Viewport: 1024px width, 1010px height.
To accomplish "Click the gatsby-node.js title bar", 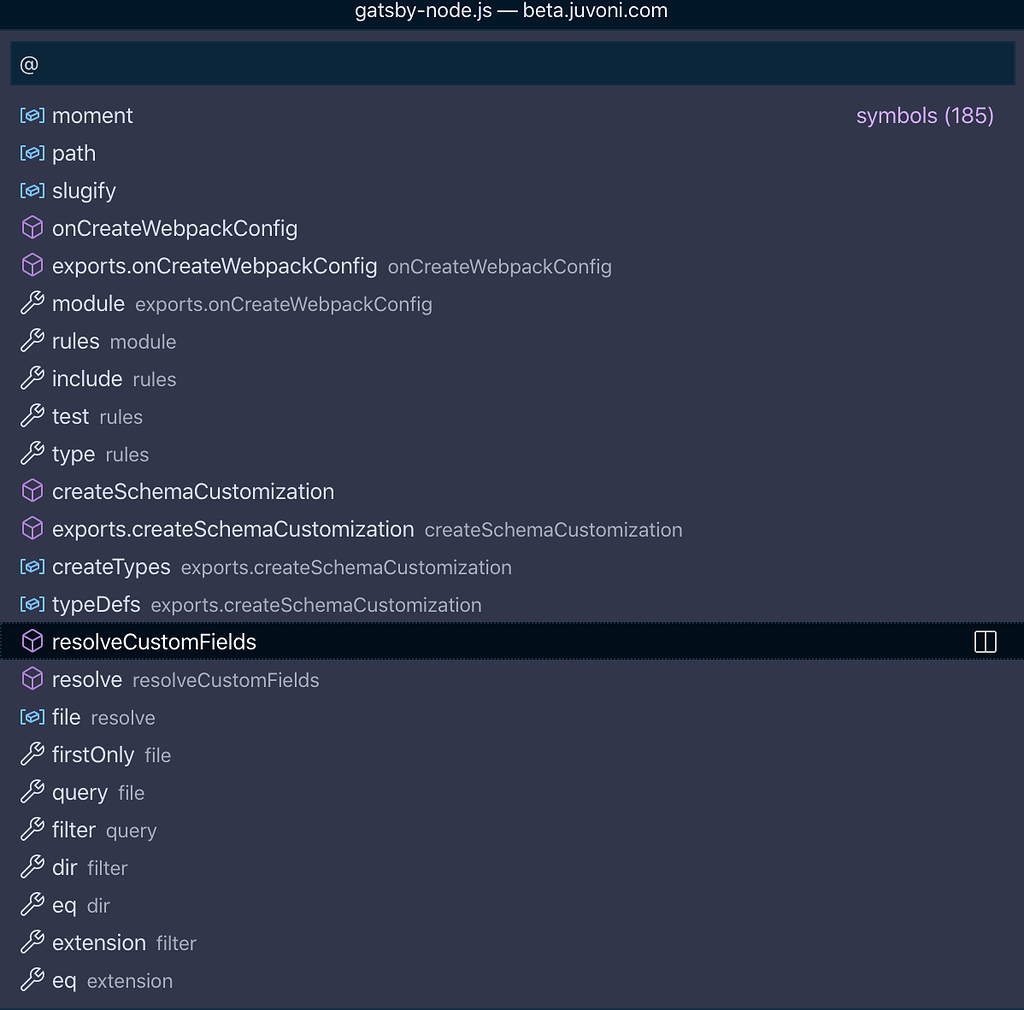I will [x=512, y=12].
